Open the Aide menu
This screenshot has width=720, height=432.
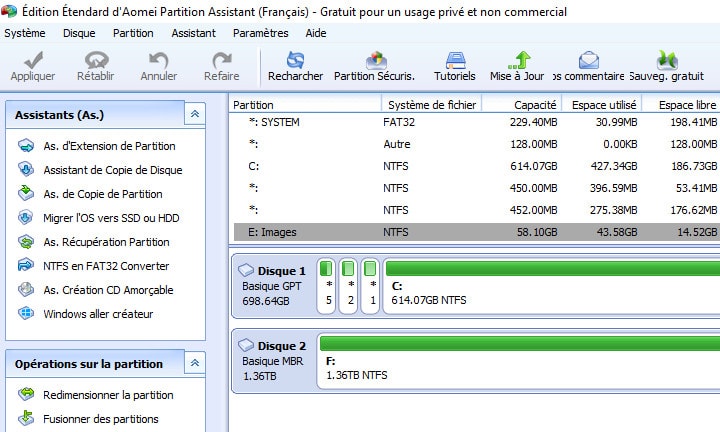point(316,33)
